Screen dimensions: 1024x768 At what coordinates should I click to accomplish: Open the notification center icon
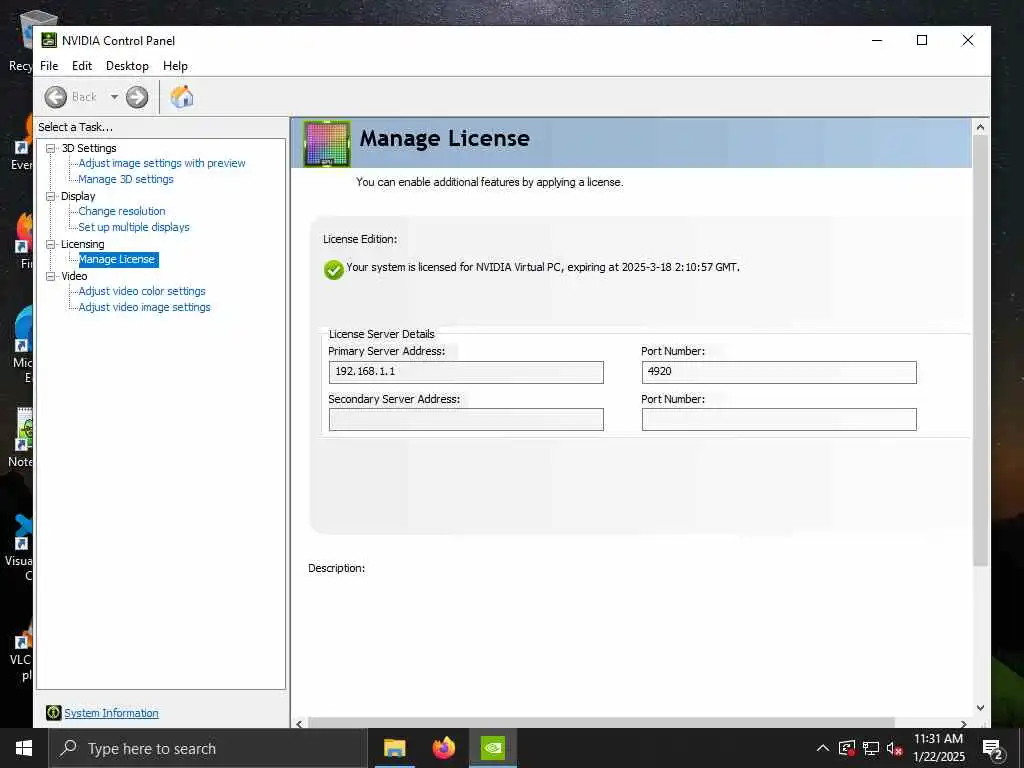tap(992, 749)
